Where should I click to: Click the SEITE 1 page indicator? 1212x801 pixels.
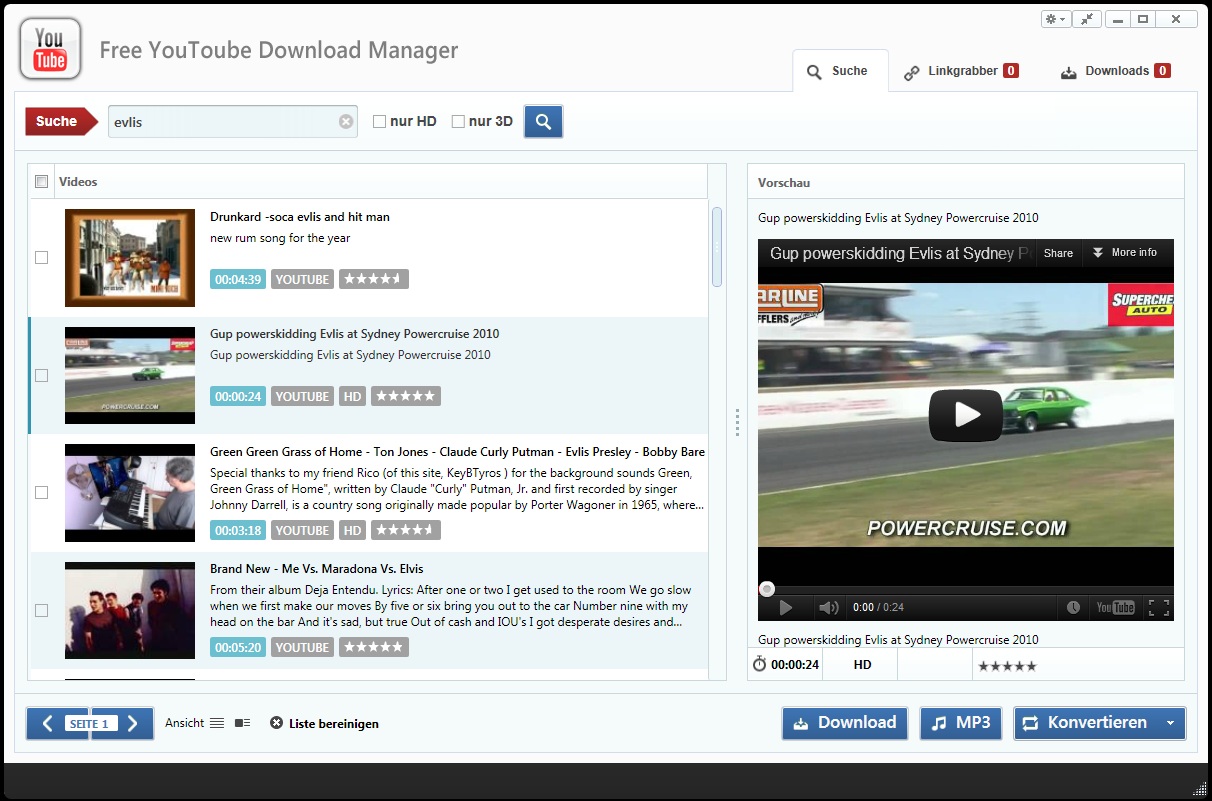pos(90,723)
